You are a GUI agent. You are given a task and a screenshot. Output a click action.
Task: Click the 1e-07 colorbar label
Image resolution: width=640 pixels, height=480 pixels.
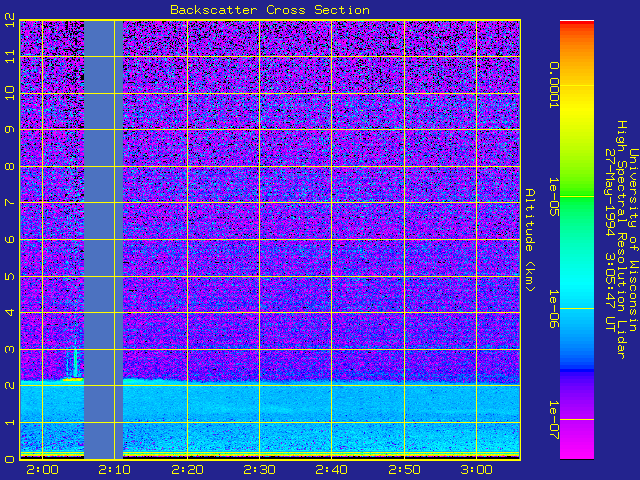coord(553,420)
